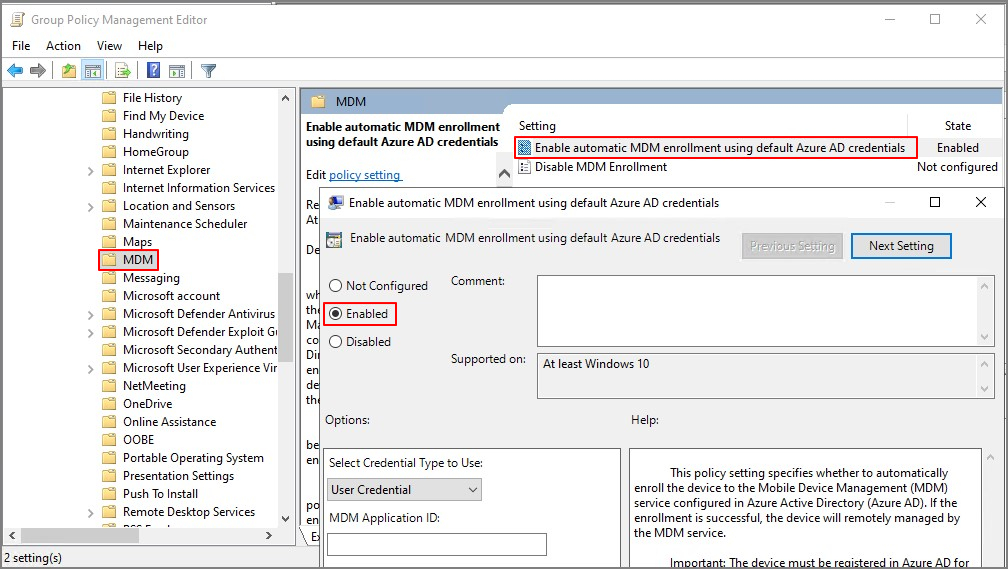Image resolution: width=1008 pixels, height=569 pixels.
Task: Select the Not Configured radio button
Action: (x=336, y=285)
